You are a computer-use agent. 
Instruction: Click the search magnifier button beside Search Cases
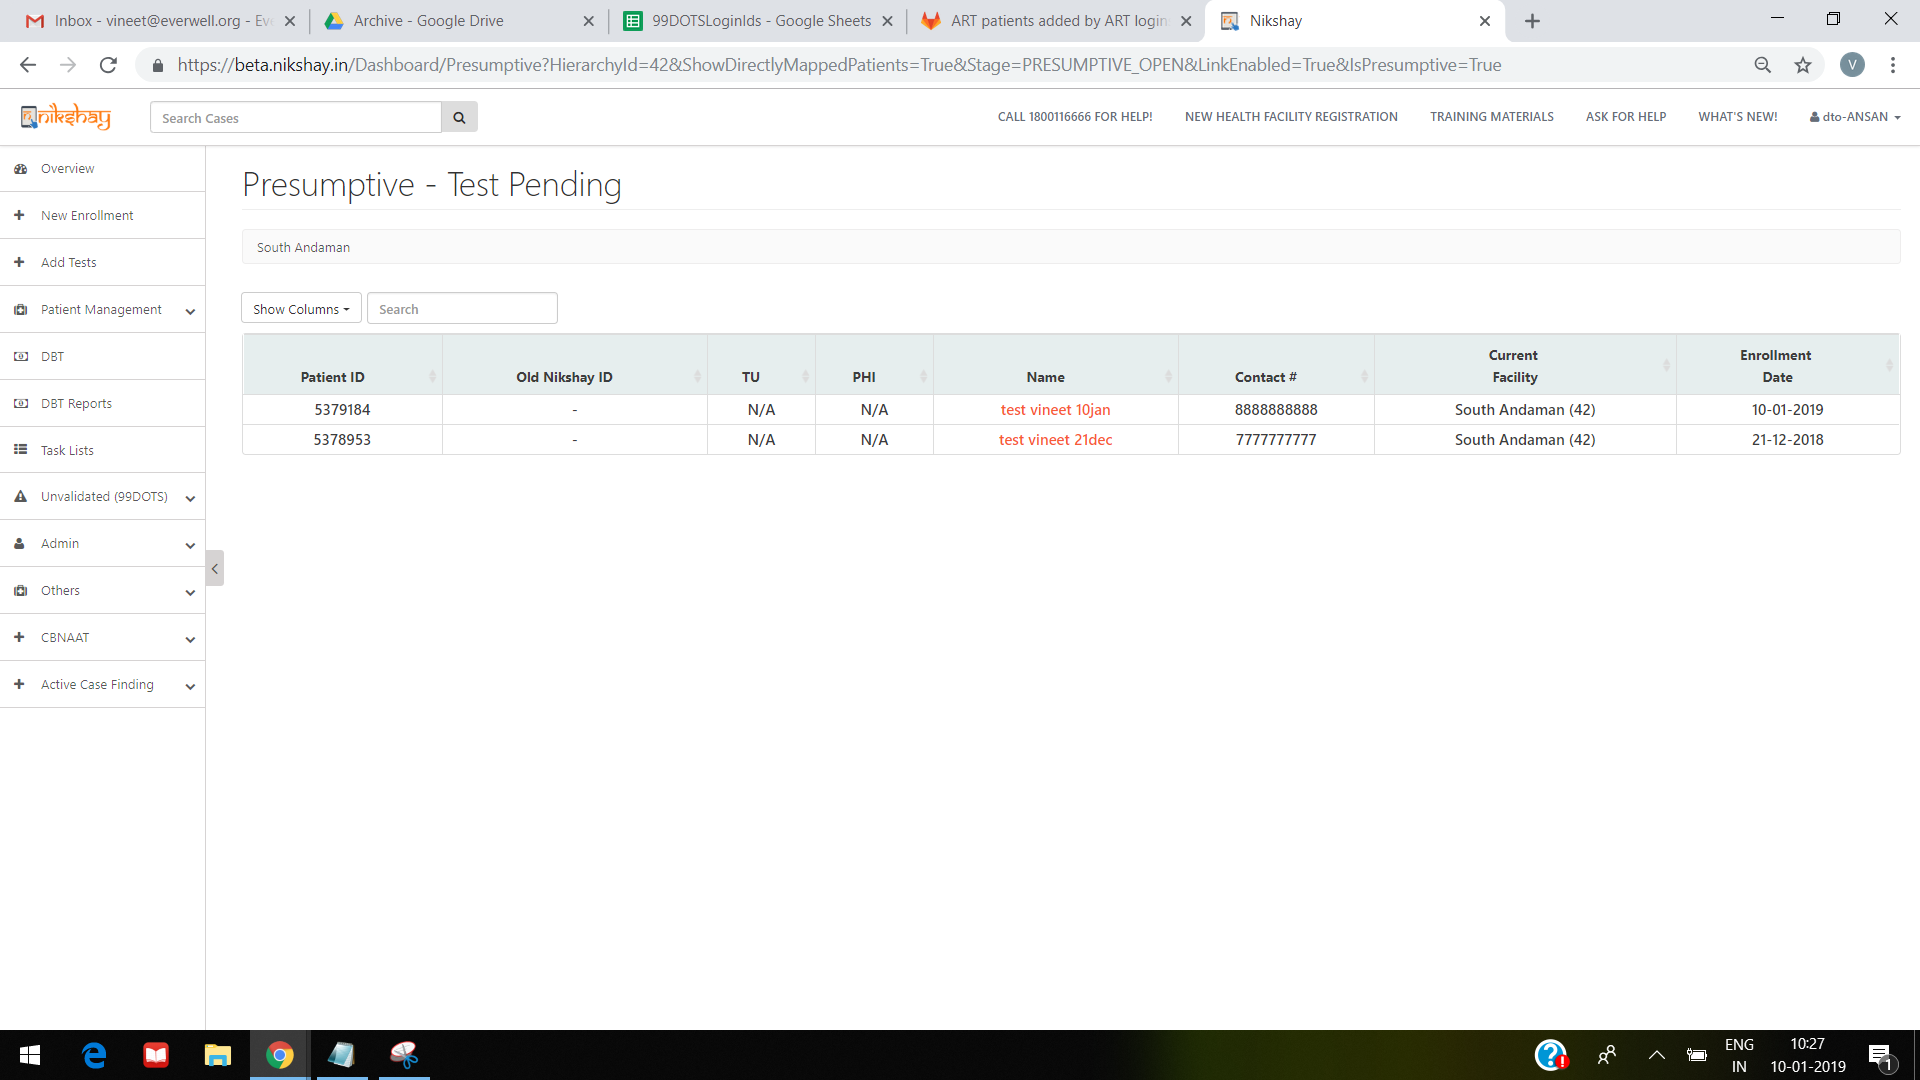459,117
